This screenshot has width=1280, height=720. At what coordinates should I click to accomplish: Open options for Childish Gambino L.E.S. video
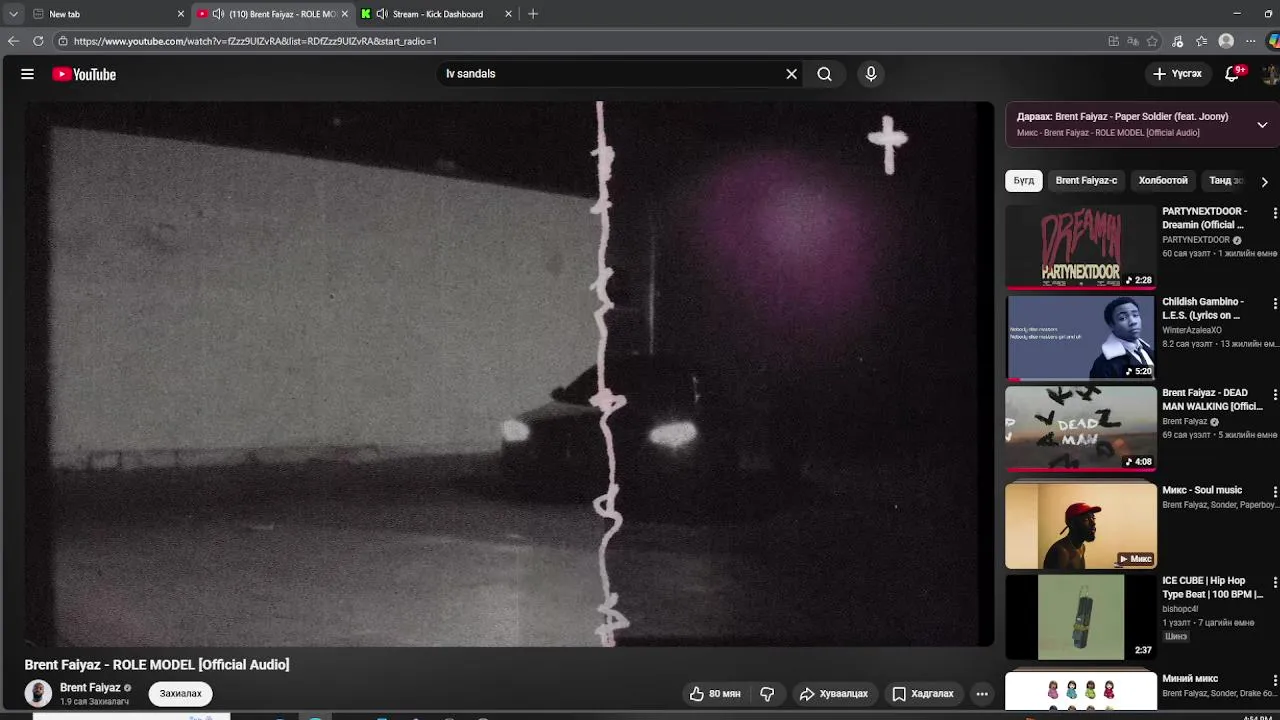[x=1274, y=303]
